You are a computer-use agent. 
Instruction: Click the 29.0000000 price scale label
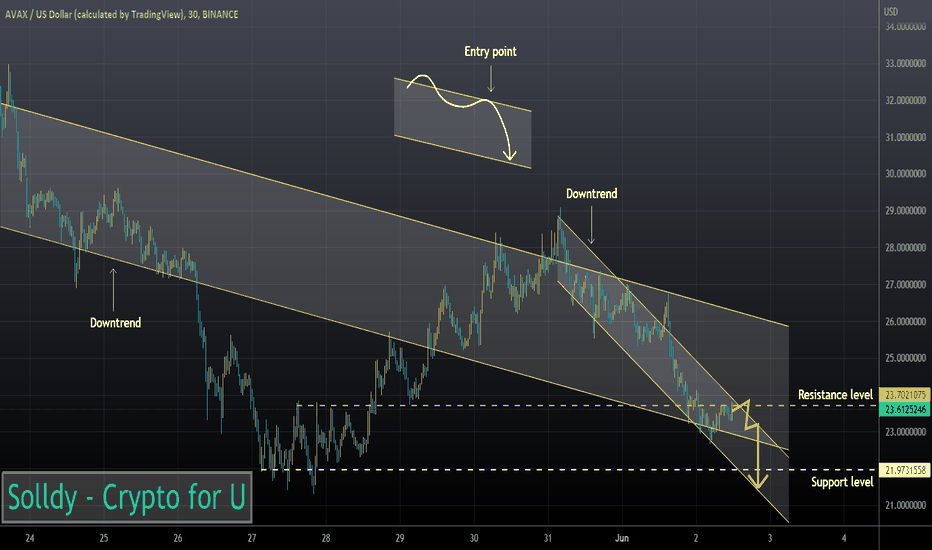[x=905, y=211]
